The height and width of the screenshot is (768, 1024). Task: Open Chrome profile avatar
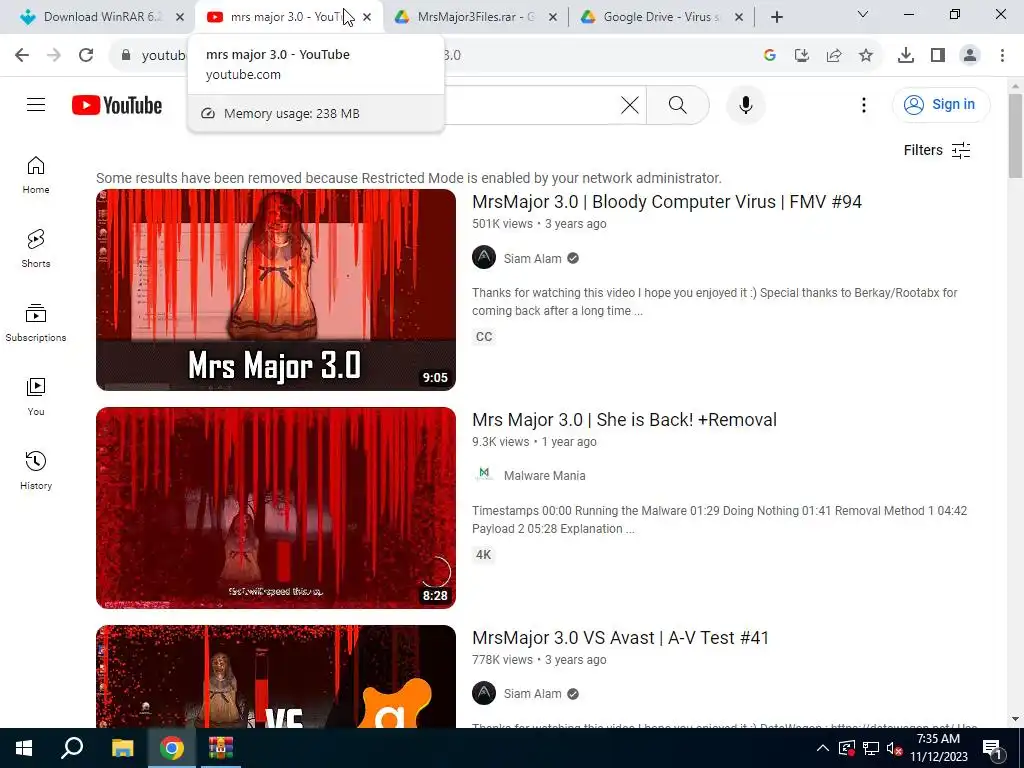coord(970,56)
